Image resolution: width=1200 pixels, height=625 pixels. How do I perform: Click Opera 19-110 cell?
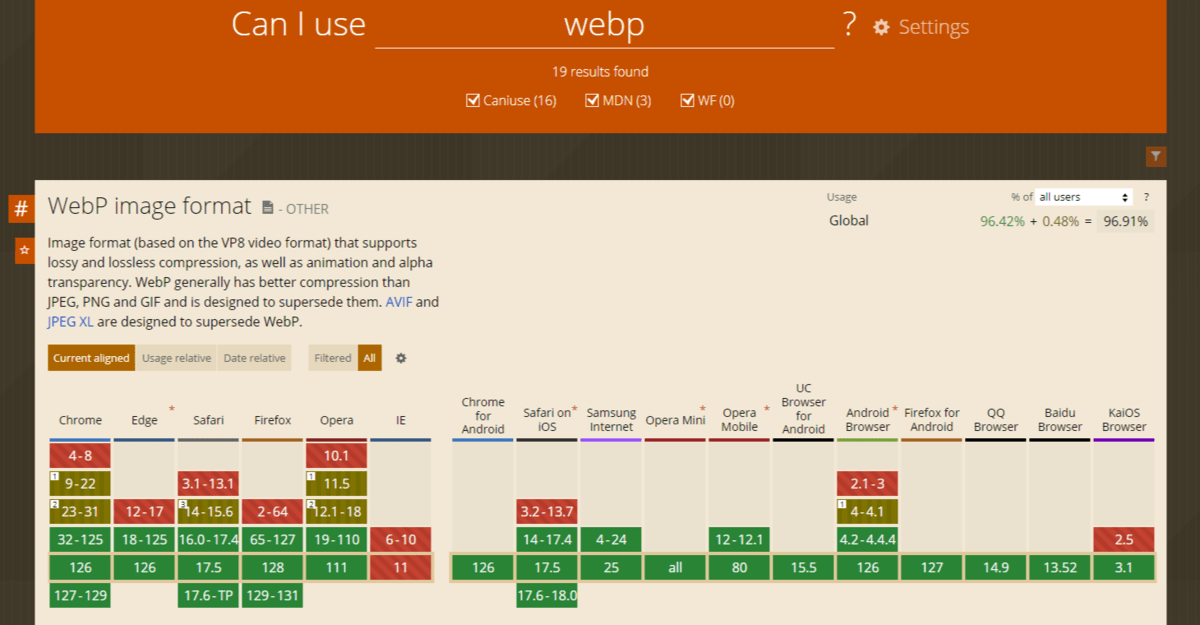pos(337,540)
